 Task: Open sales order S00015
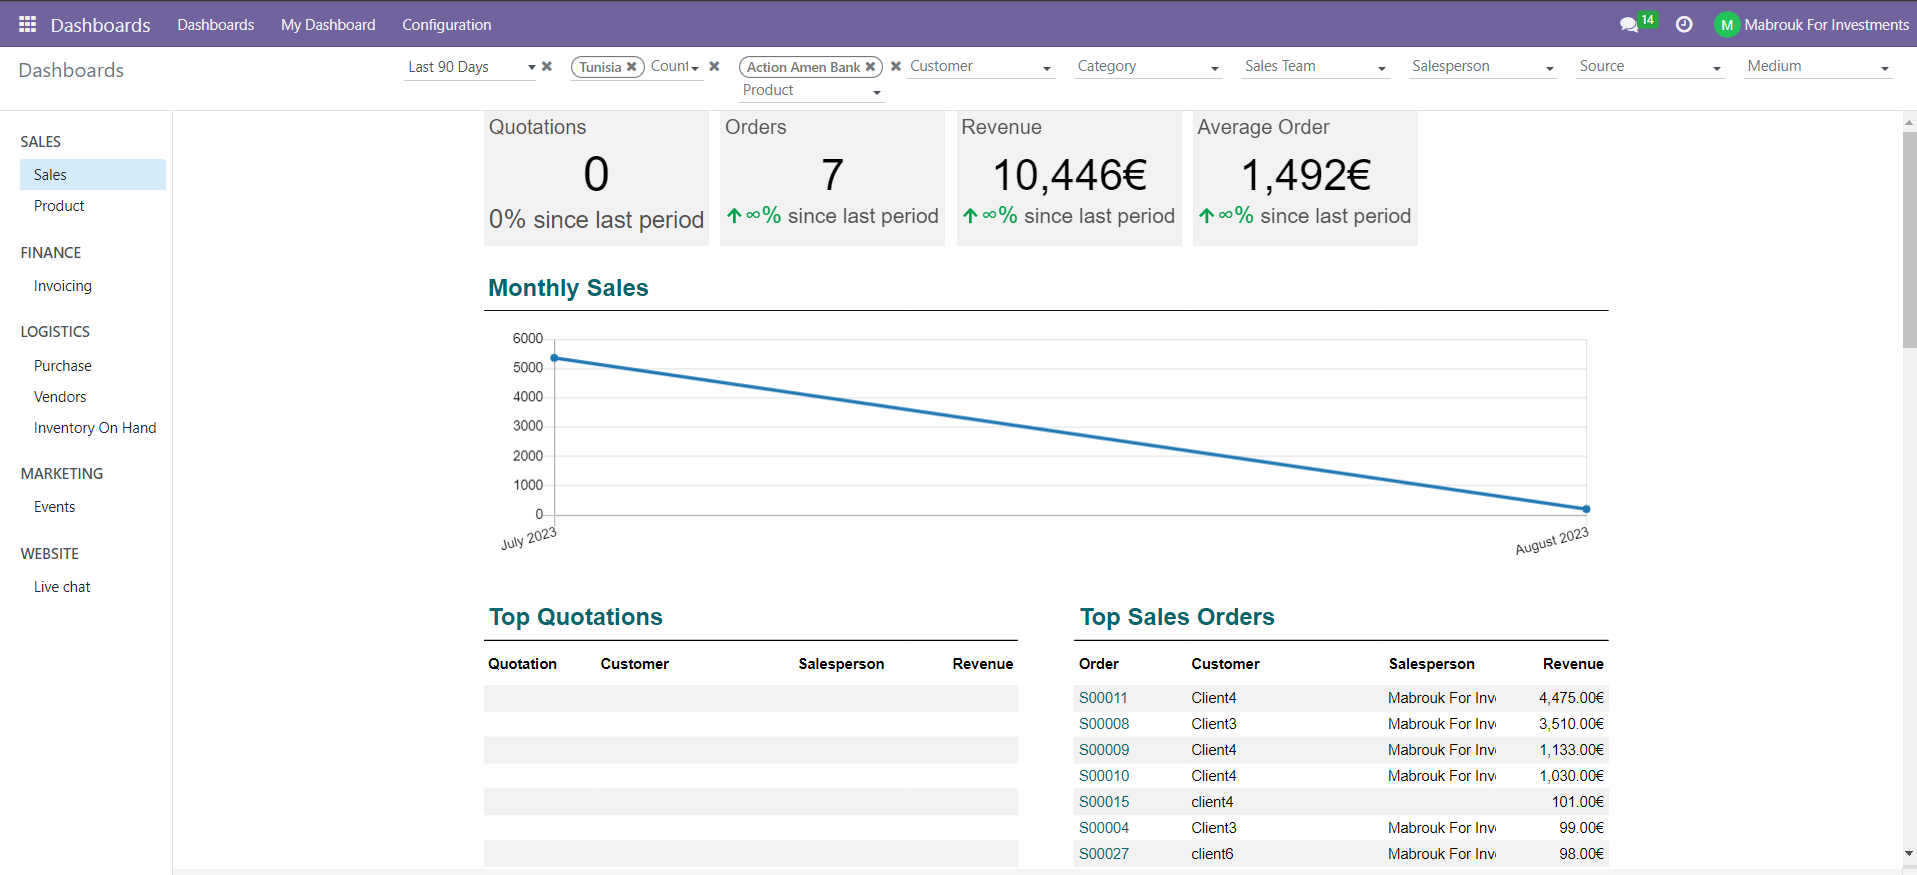[1104, 802]
